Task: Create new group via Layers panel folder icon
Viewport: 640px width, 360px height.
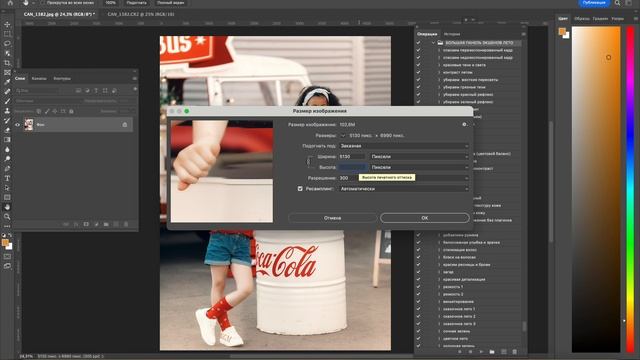Action: pos(106,224)
